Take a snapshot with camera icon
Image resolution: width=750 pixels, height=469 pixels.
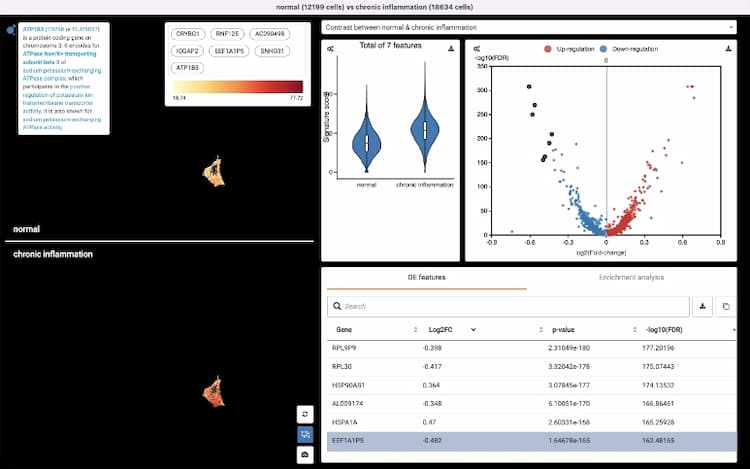click(305, 455)
